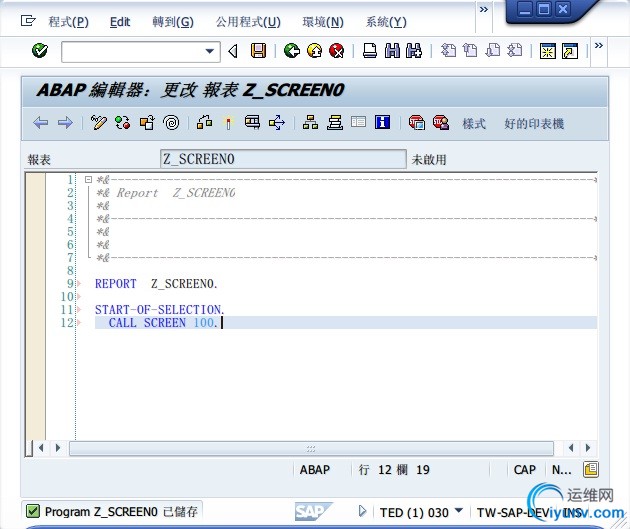This screenshot has height=529, width=630.
Task: Toggle Display/Change pencil icon
Action: click(x=98, y=122)
